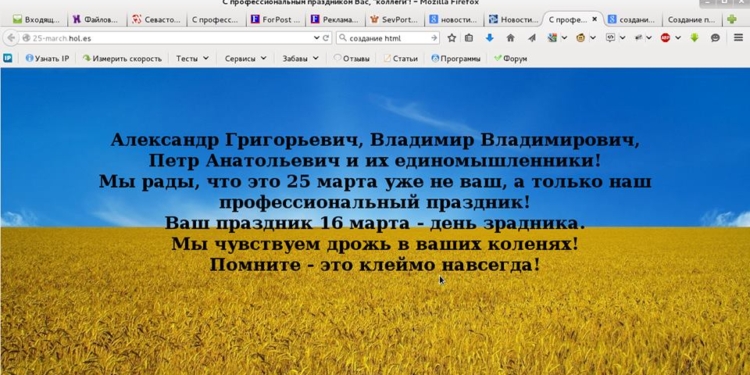Click the text line 'Помните - это клеймо навсегда!'
The width and height of the screenshot is (750, 375).
[375, 265]
